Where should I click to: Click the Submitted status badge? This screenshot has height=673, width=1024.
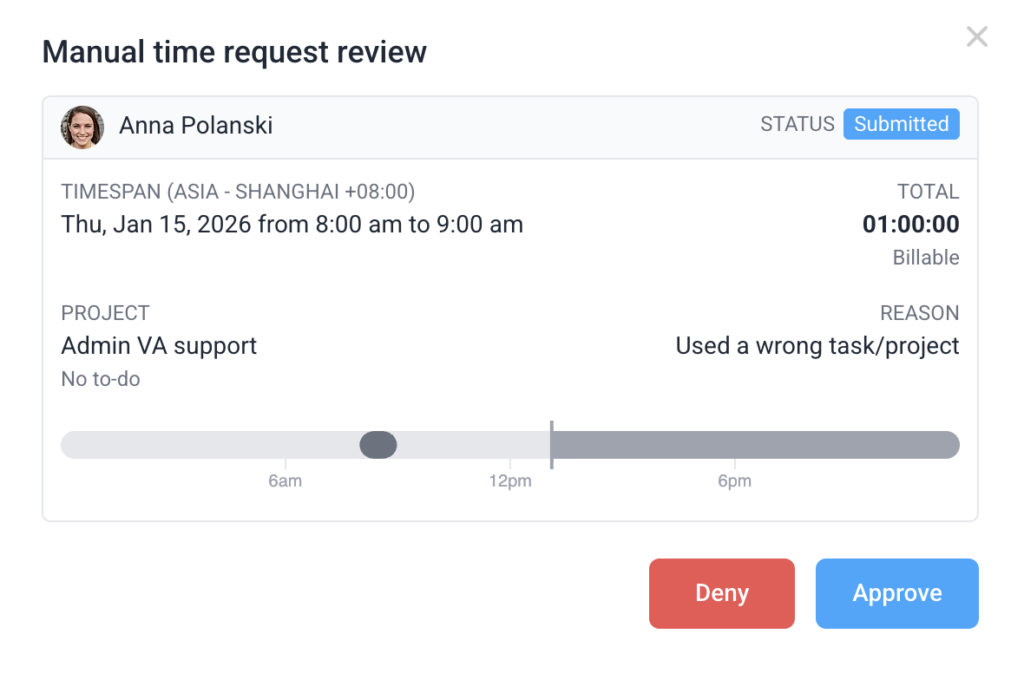point(900,124)
